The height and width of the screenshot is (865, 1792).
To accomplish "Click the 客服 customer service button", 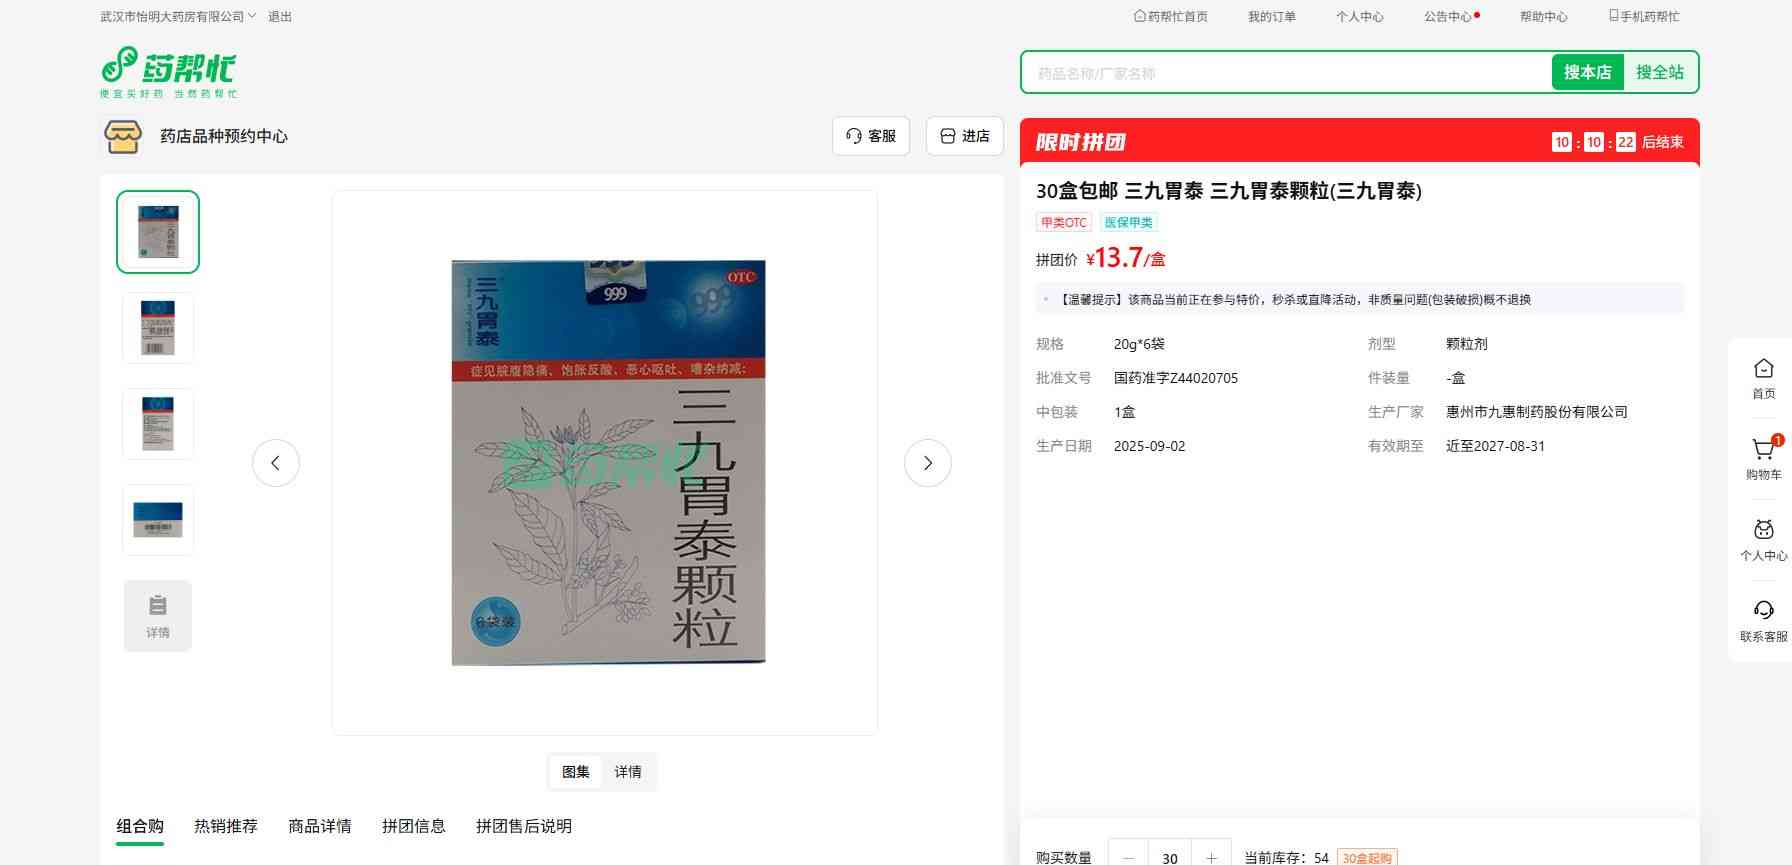I will coord(870,136).
